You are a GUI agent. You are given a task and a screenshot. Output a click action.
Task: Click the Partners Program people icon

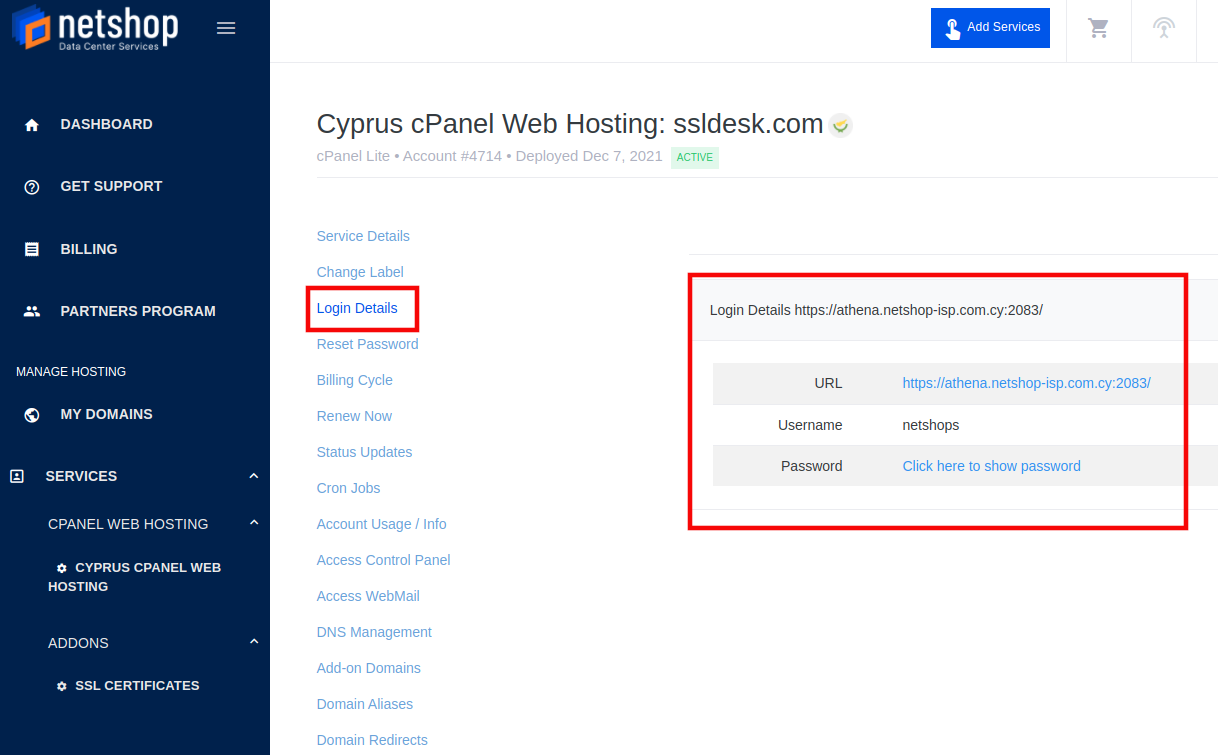32,311
